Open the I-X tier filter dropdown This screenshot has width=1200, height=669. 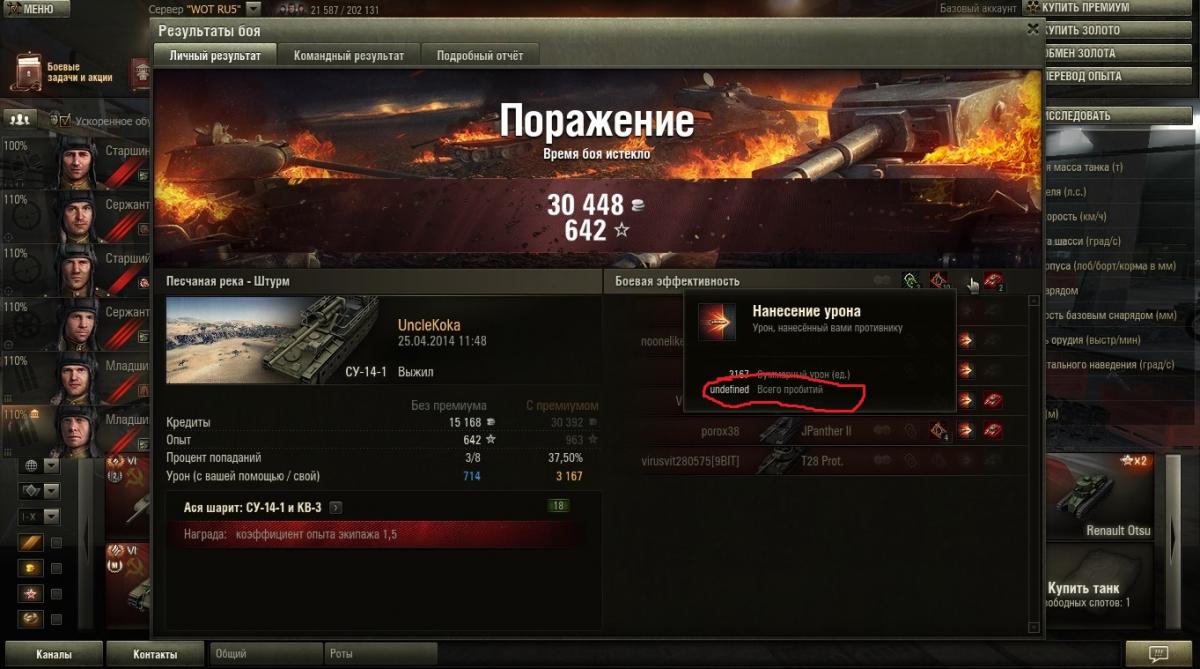tap(40, 517)
